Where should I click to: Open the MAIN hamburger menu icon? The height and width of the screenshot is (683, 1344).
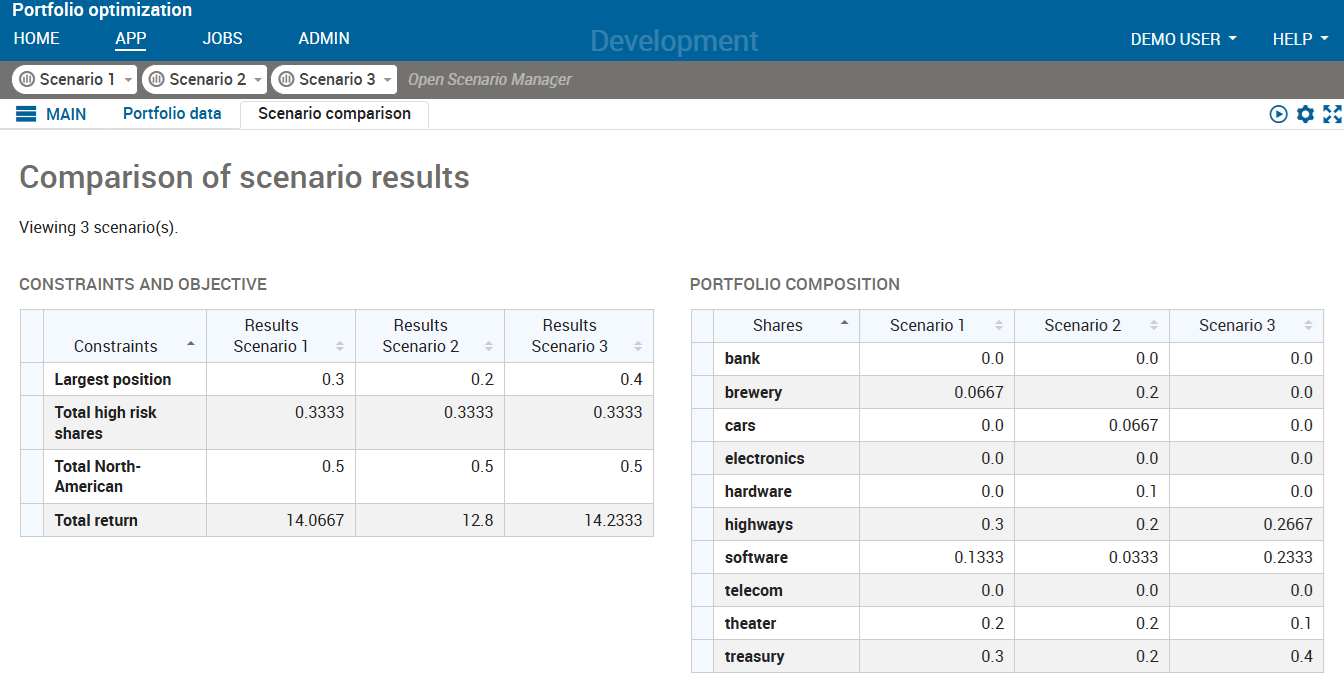[x=24, y=113]
